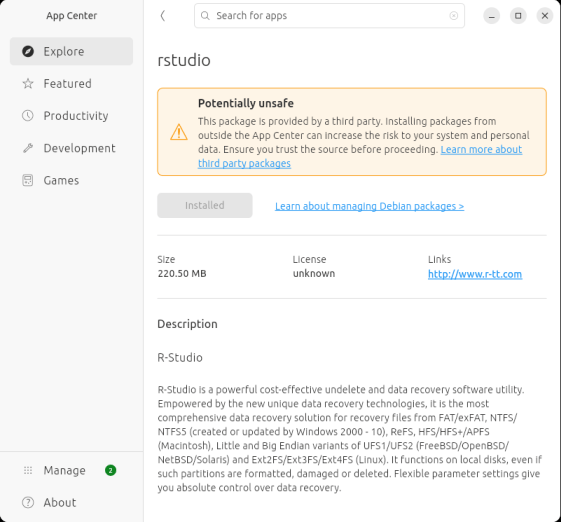The width and height of the screenshot is (561, 522).
Task: Visit the http://www.r-tt.com link
Action: coord(475,274)
